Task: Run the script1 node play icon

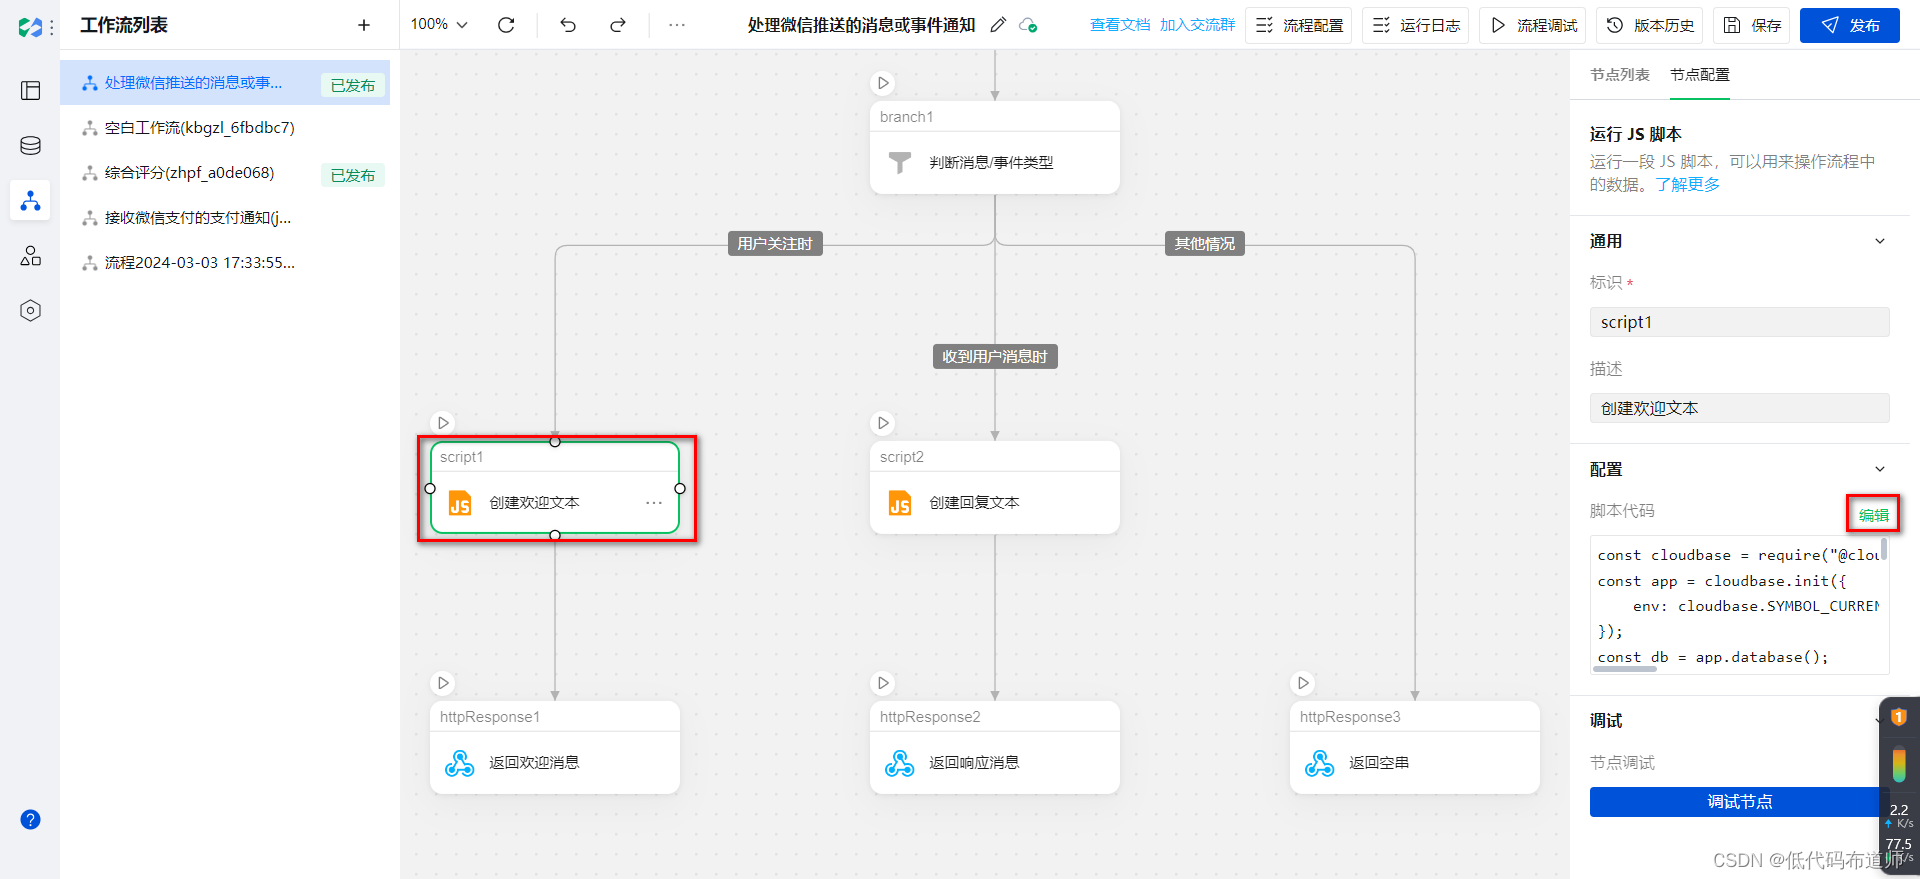Action: click(x=443, y=423)
